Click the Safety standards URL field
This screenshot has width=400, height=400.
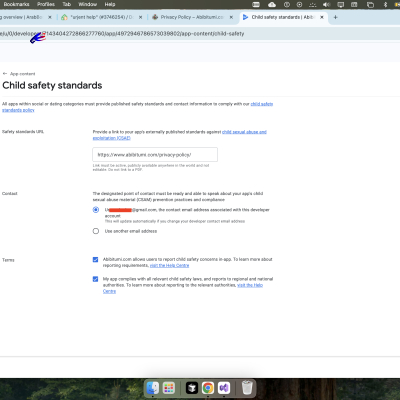click(x=155, y=155)
